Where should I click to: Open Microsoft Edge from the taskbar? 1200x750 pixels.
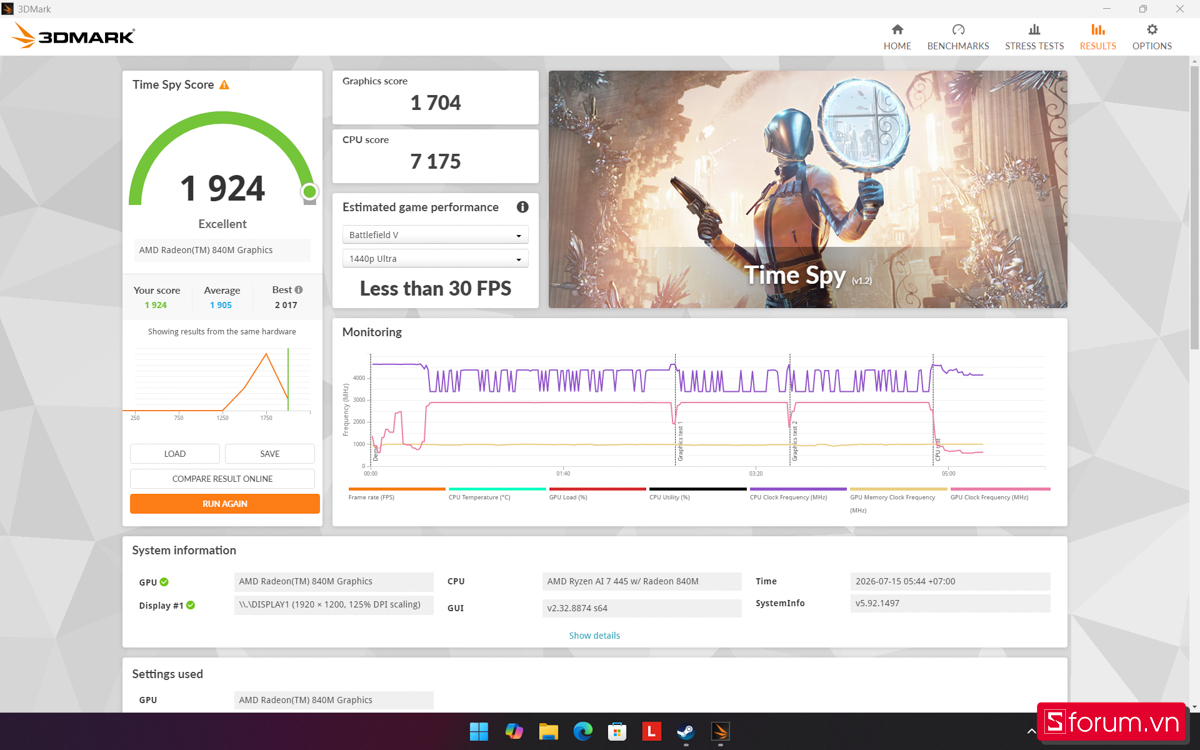pos(583,731)
